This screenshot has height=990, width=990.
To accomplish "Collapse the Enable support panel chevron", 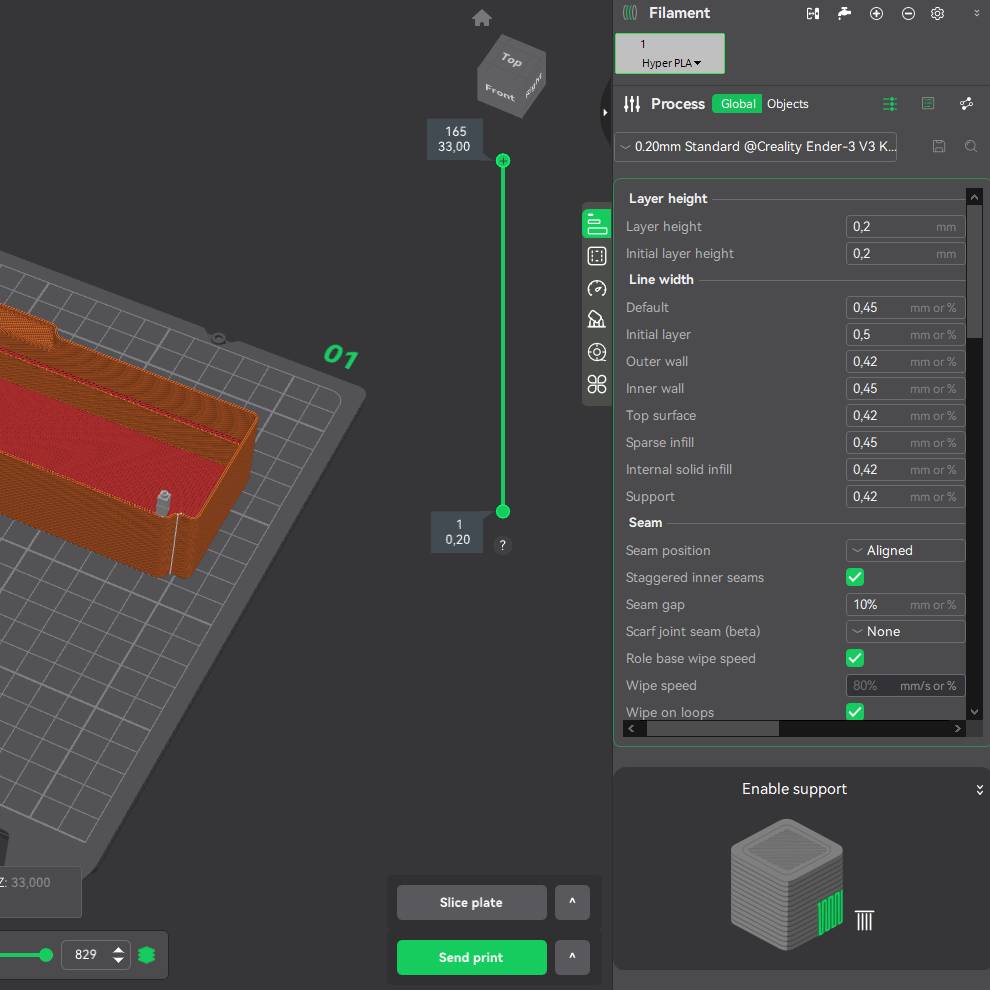I will click(x=979, y=790).
